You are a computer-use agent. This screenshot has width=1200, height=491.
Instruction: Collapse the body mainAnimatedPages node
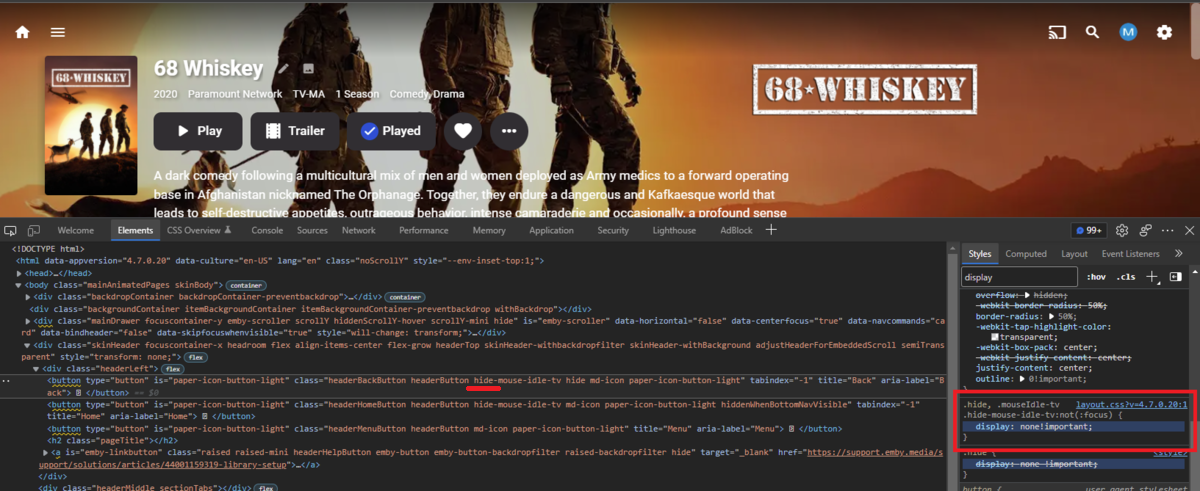click(20, 285)
